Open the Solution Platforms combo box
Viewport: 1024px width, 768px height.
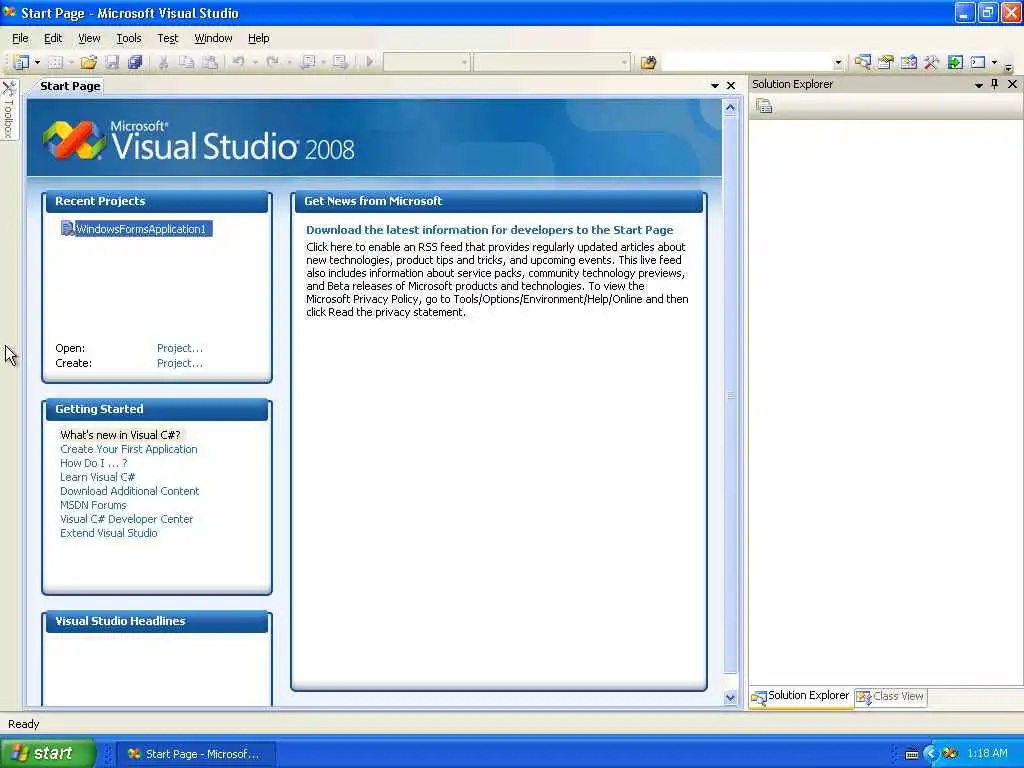click(552, 63)
